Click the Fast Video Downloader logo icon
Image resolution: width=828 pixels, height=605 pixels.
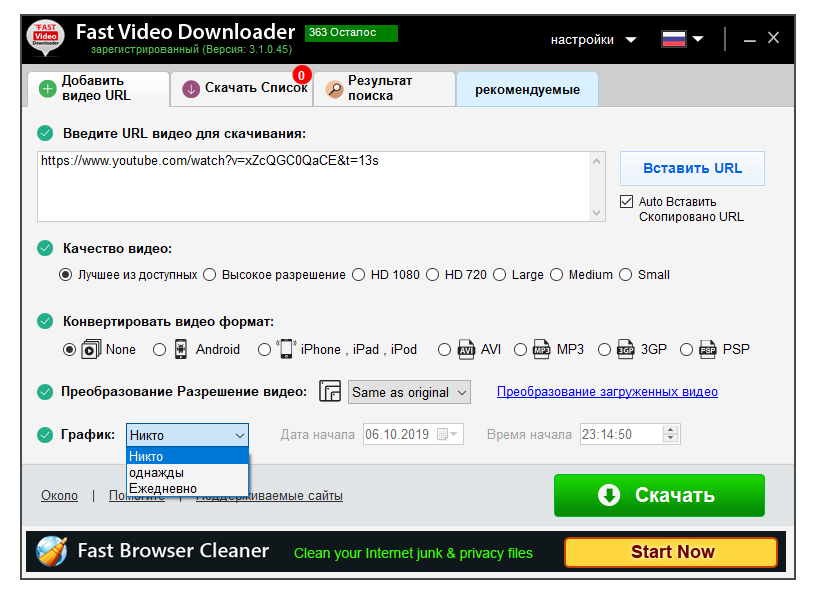pos(45,39)
